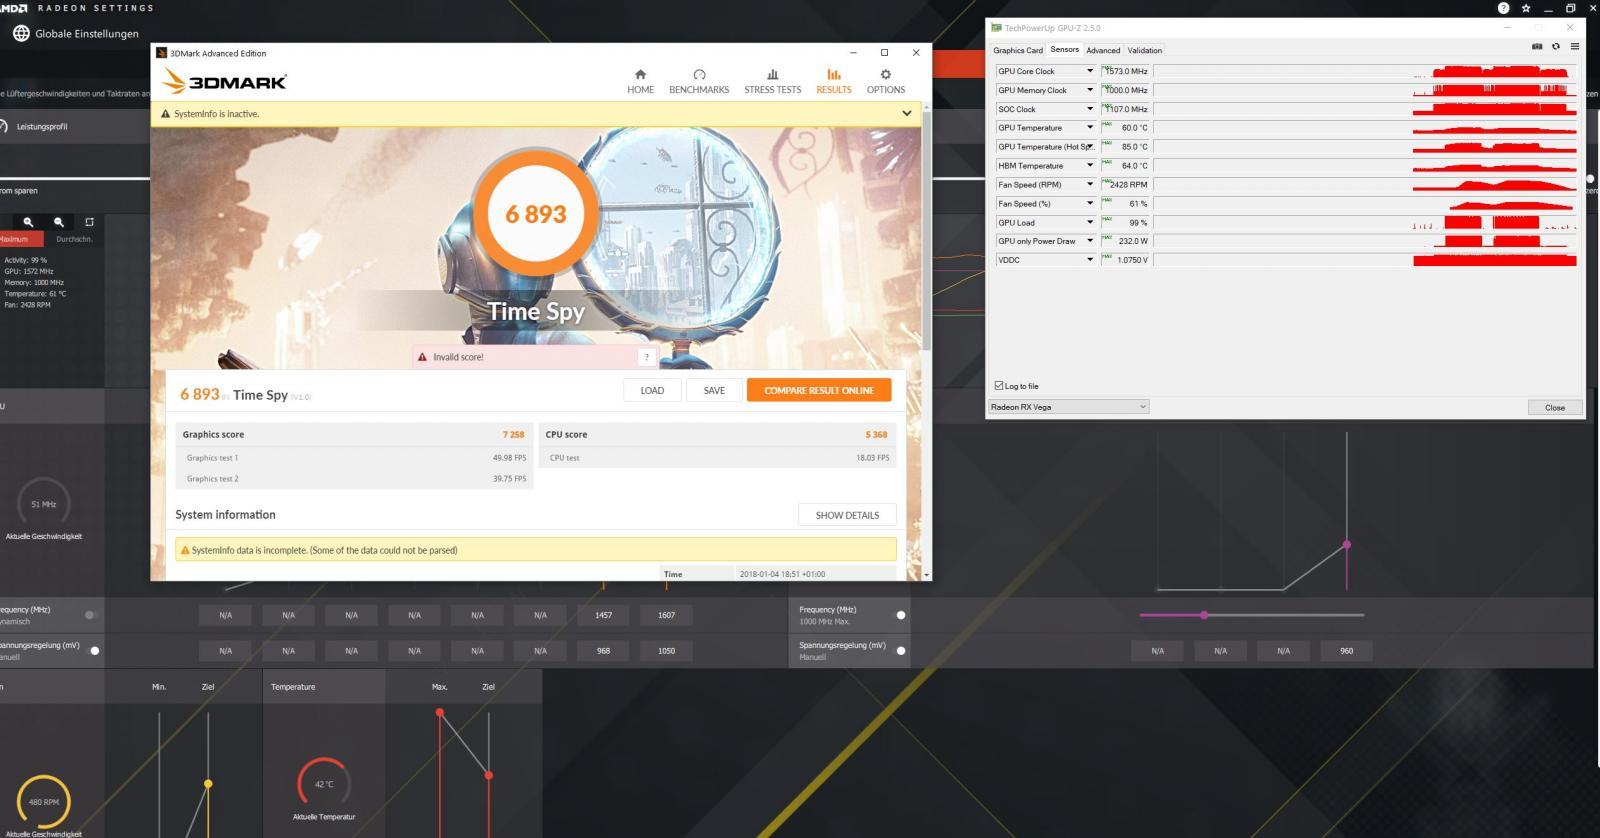Click LOAD result button

coord(652,390)
